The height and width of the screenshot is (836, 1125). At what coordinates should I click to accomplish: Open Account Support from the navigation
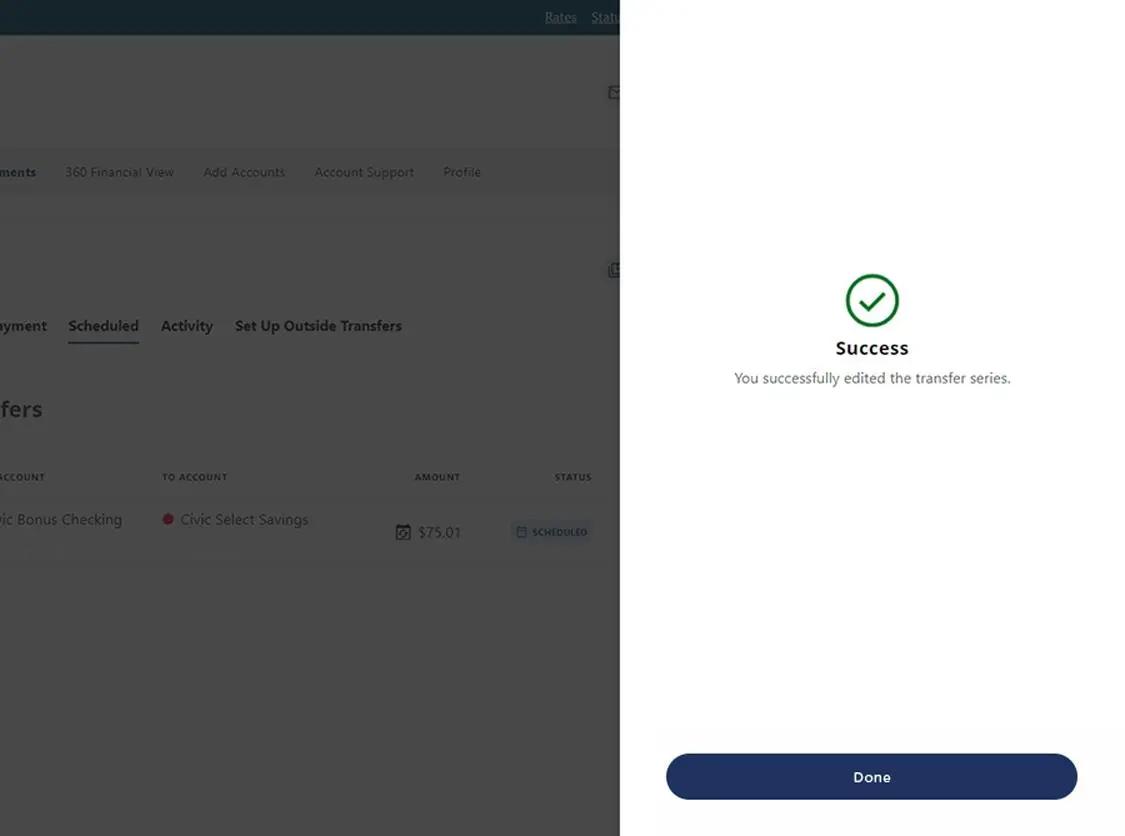[364, 172]
